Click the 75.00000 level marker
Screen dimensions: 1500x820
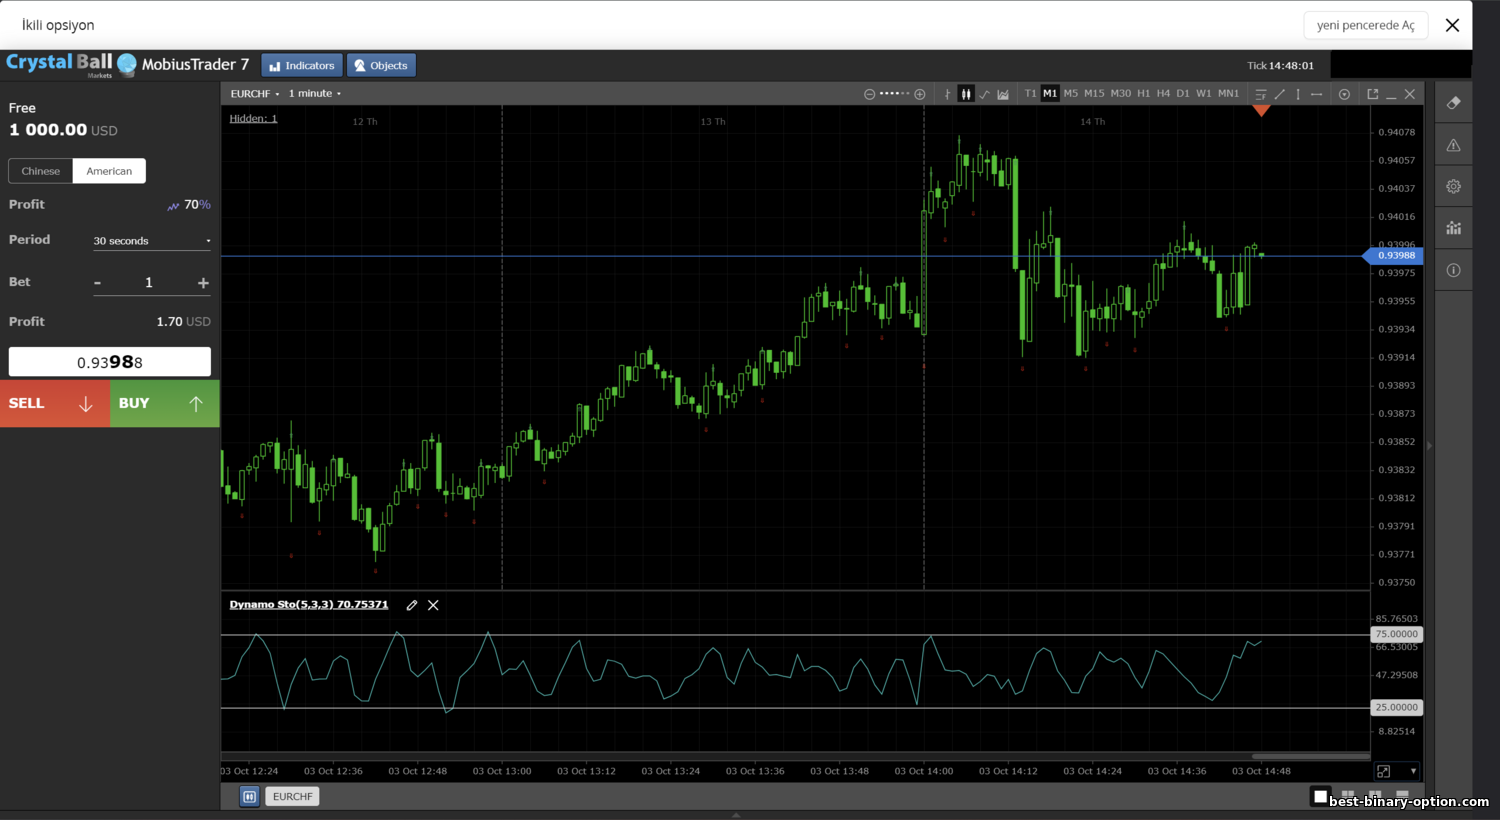click(x=1396, y=634)
